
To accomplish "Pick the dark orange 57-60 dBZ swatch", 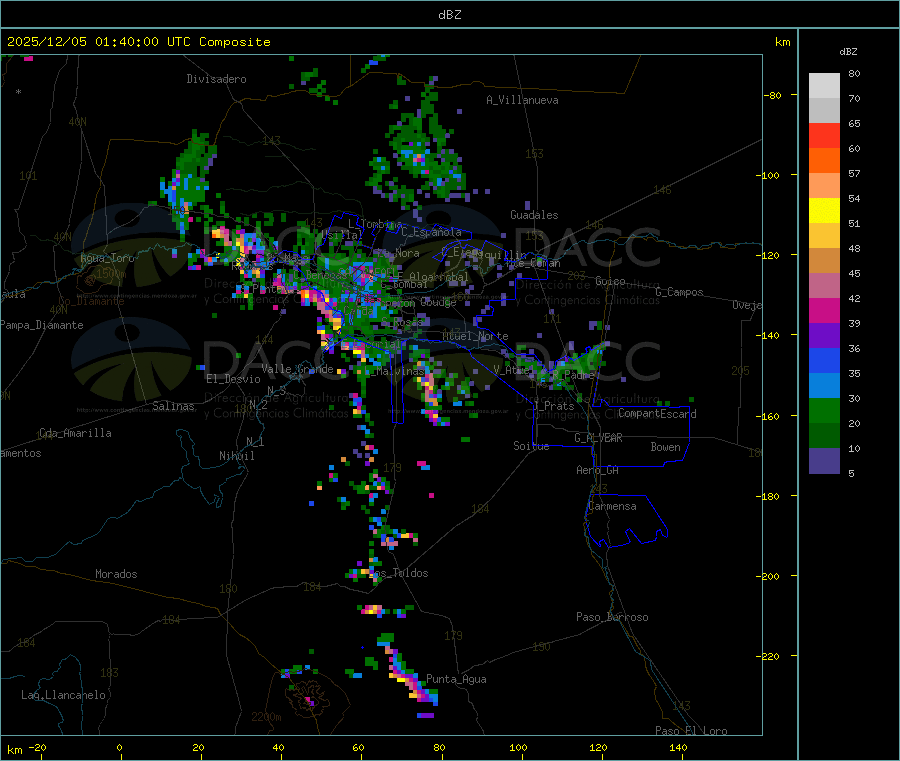I will tap(824, 161).
